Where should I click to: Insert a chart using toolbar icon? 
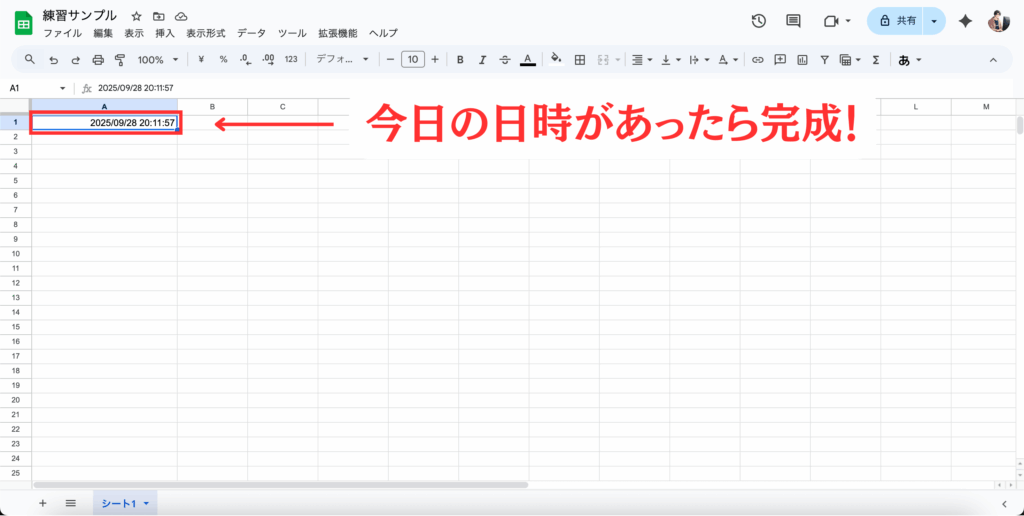[802, 60]
